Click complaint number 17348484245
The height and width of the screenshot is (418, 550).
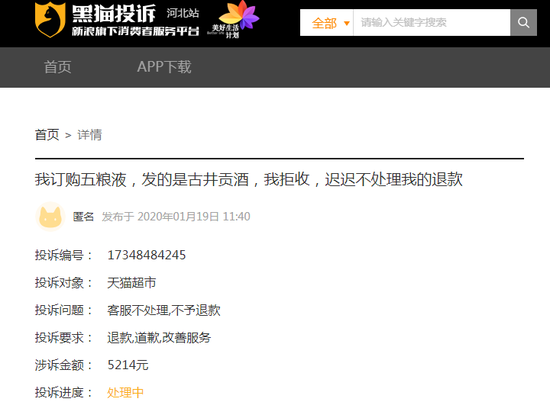point(146,255)
